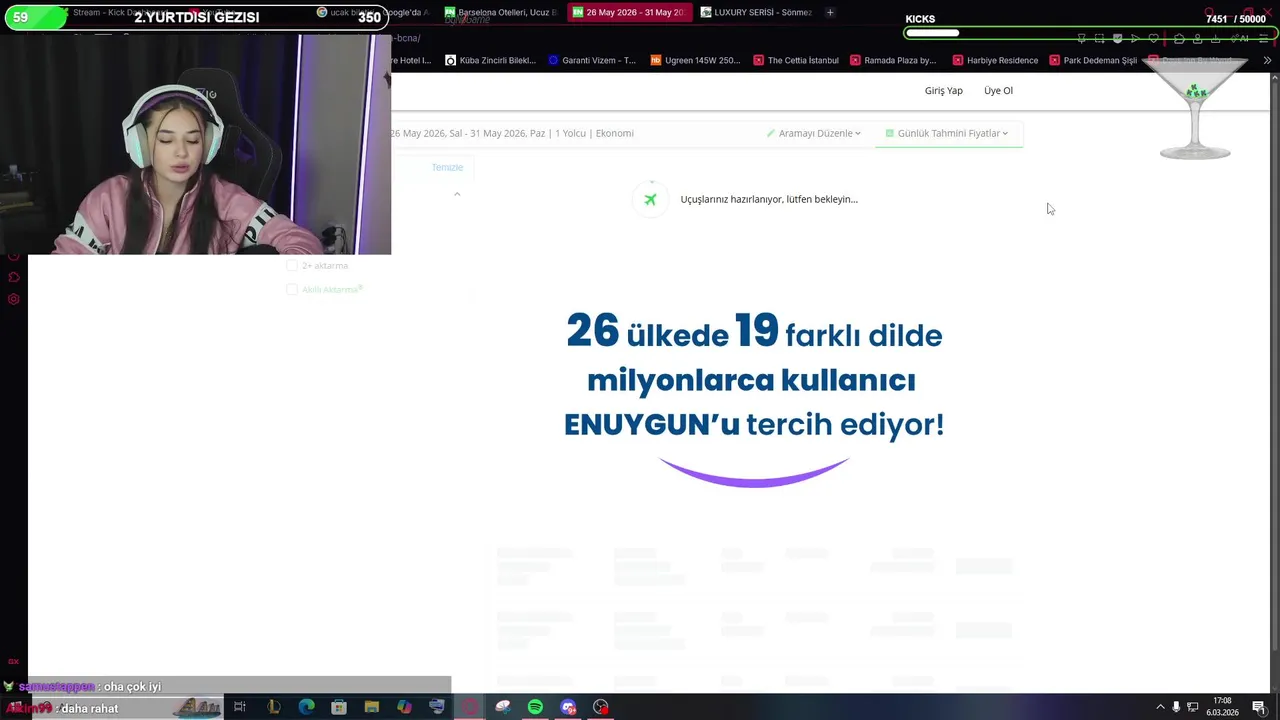Launch League of Legends from taskbar
This screenshot has width=1280, height=720.
pos(273,707)
